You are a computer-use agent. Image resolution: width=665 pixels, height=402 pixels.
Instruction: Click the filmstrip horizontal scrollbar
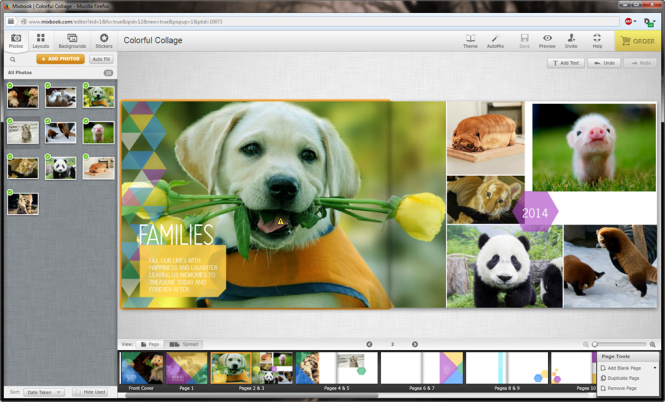click(252, 396)
